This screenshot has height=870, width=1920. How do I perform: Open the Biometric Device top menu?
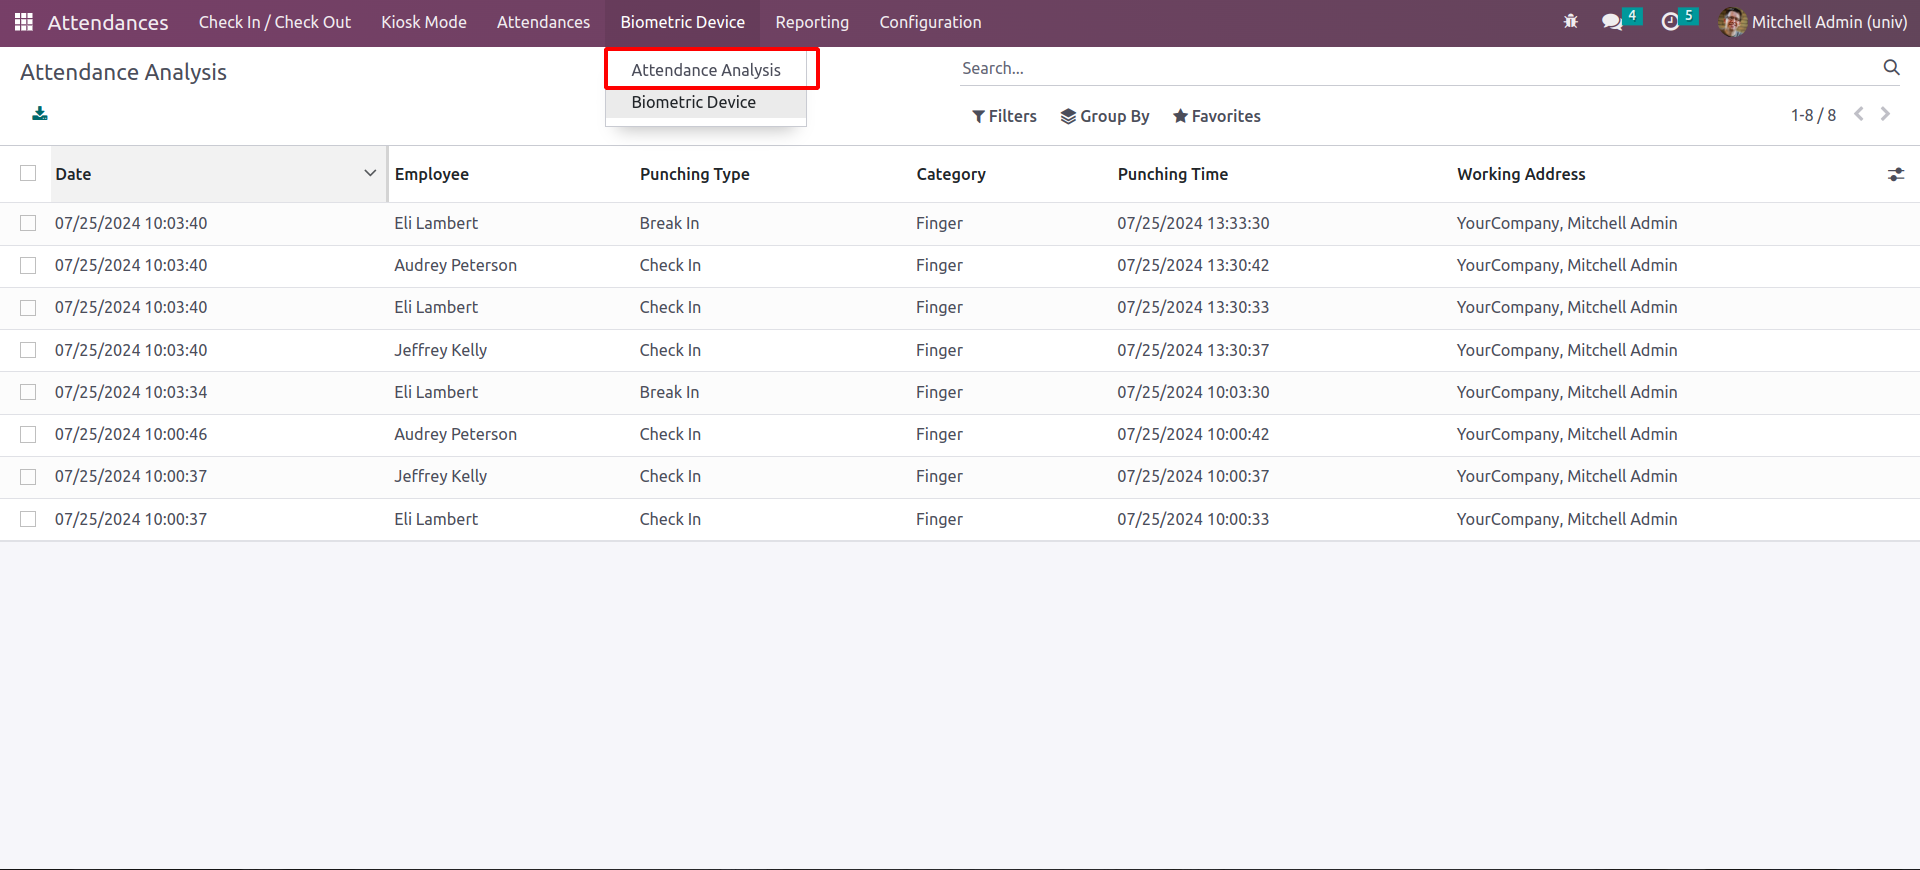683,22
